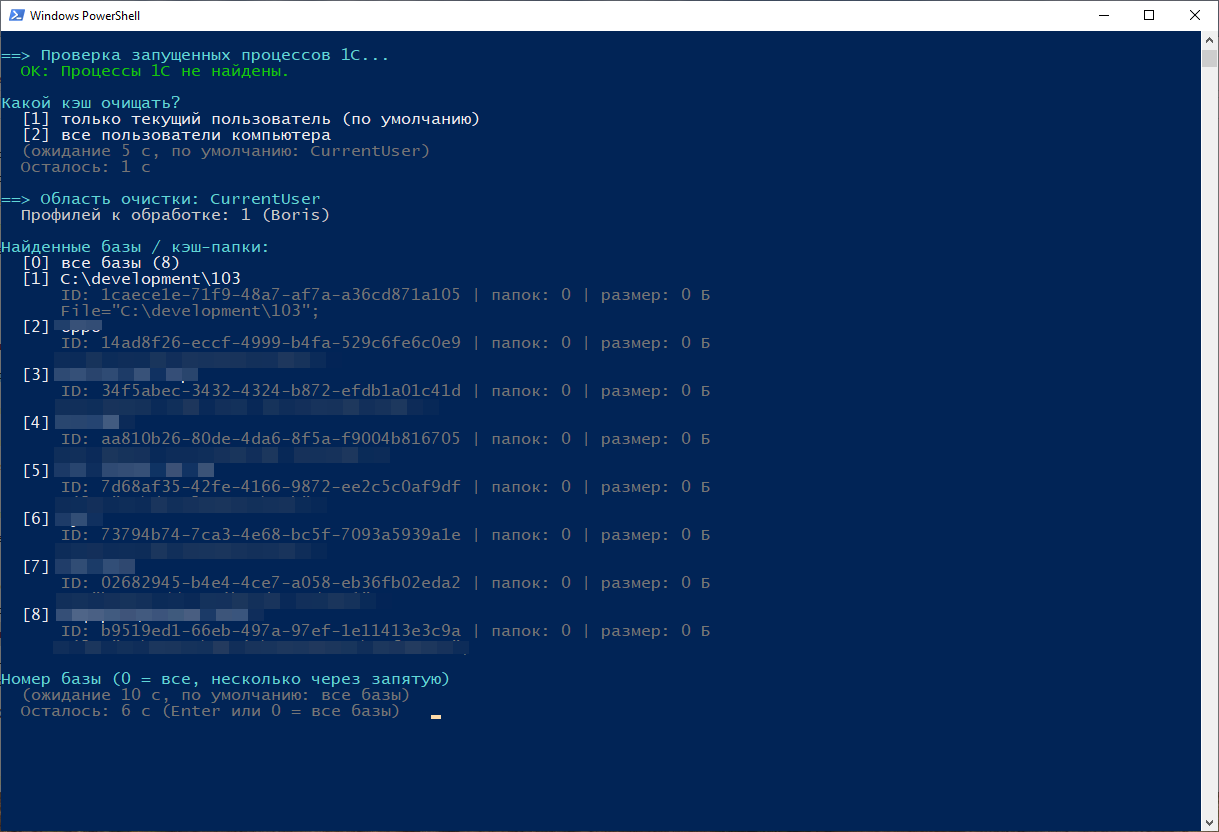The height and width of the screenshot is (832, 1219).
Task: Click the '[5]' list index
Action: tap(36, 471)
